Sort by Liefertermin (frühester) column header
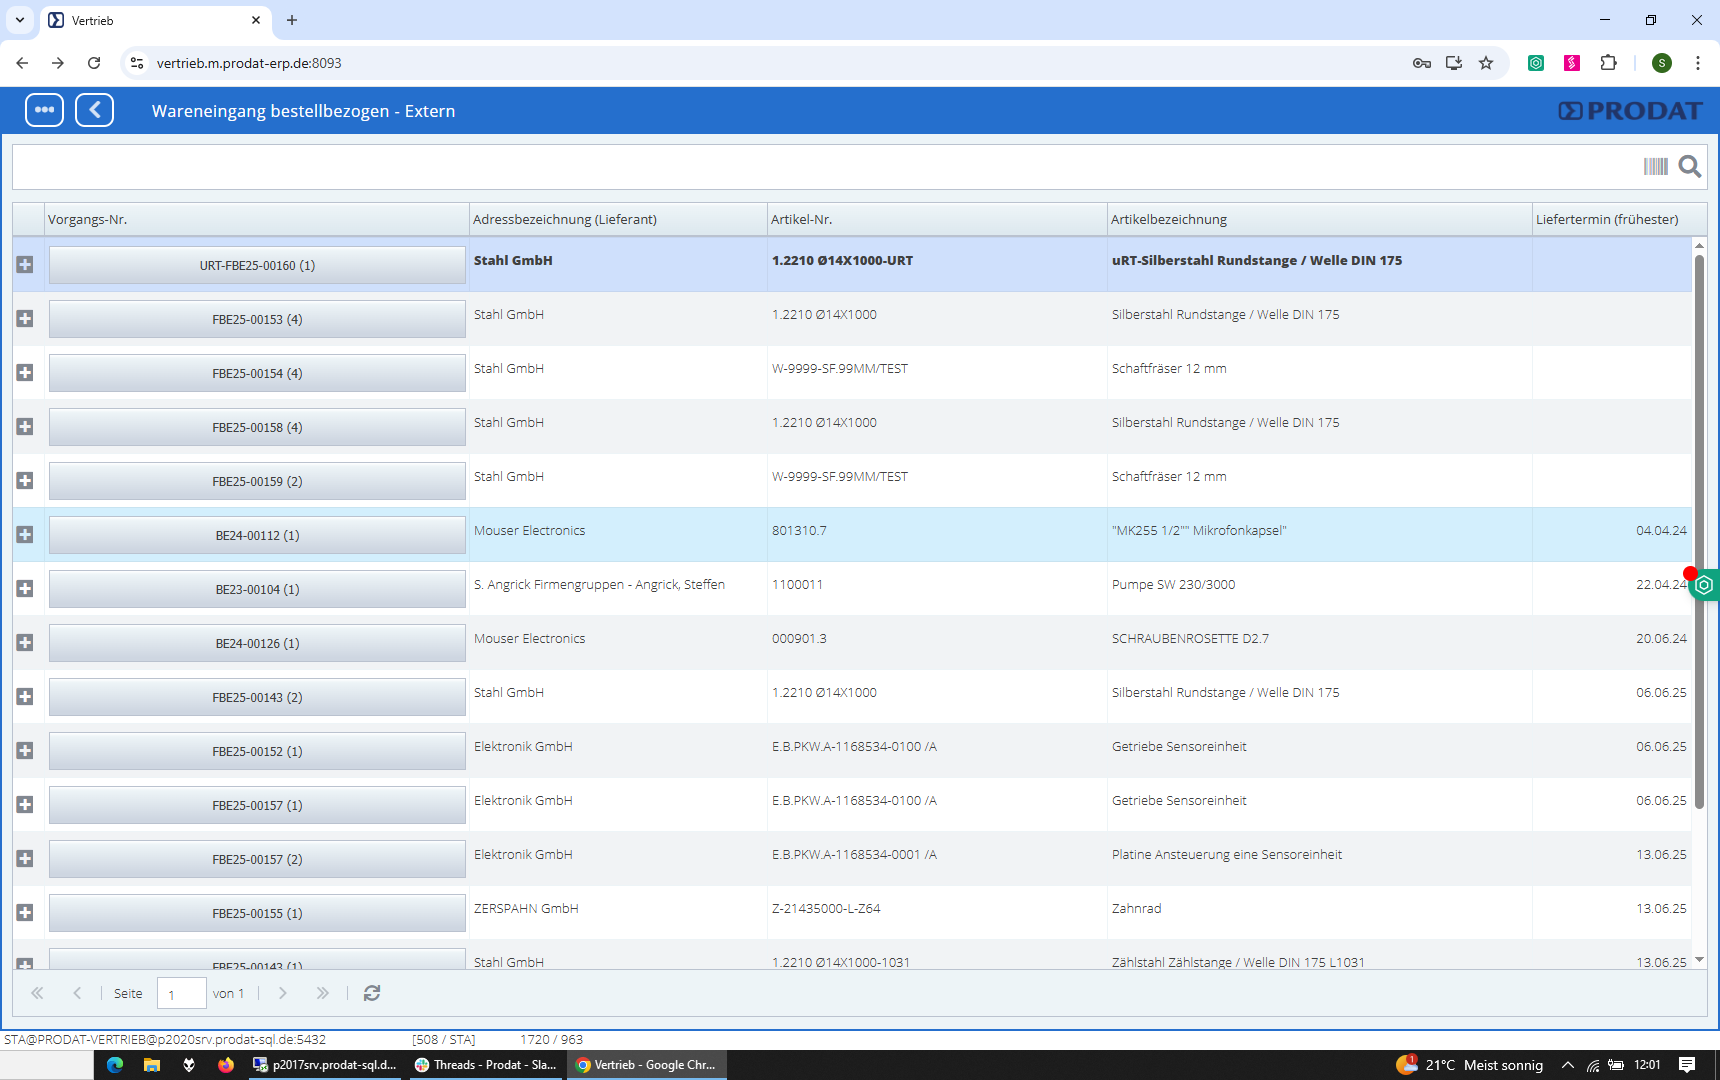Screen dimensions: 1720x1080 (x=1610, y=219)
